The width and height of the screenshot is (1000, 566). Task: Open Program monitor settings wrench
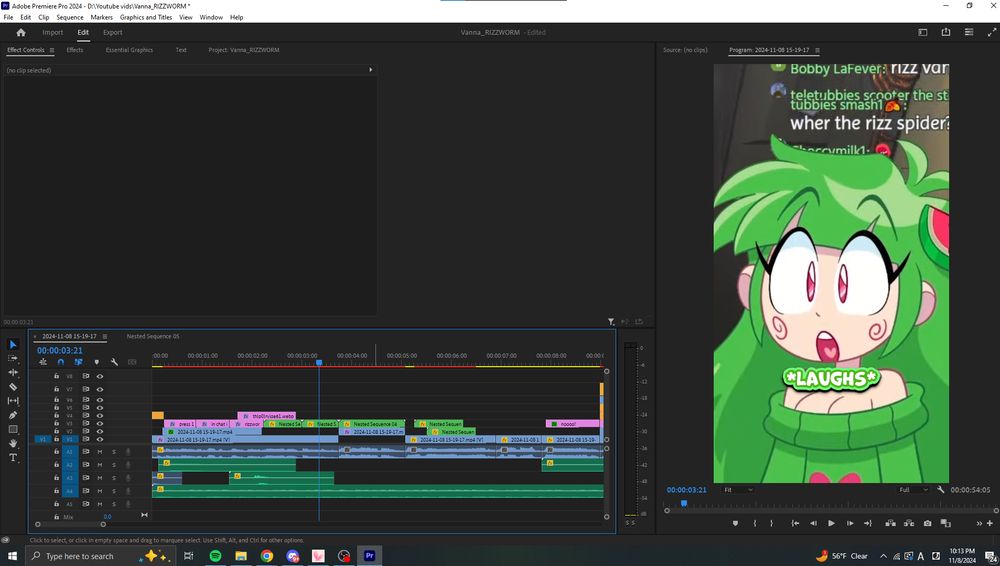941,489
